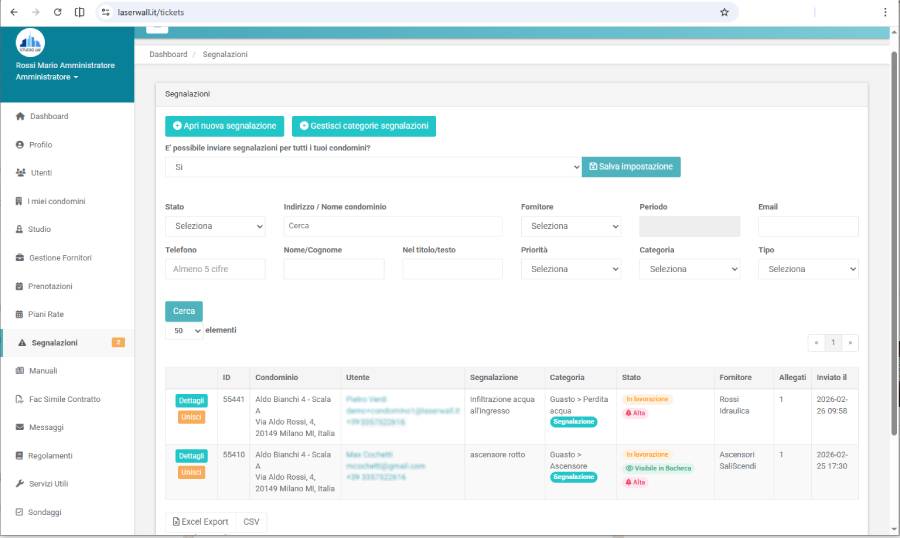Select Regolamenti from the sidebar menu
Viewport: 900px width, 538px height.
click(51, 456)
